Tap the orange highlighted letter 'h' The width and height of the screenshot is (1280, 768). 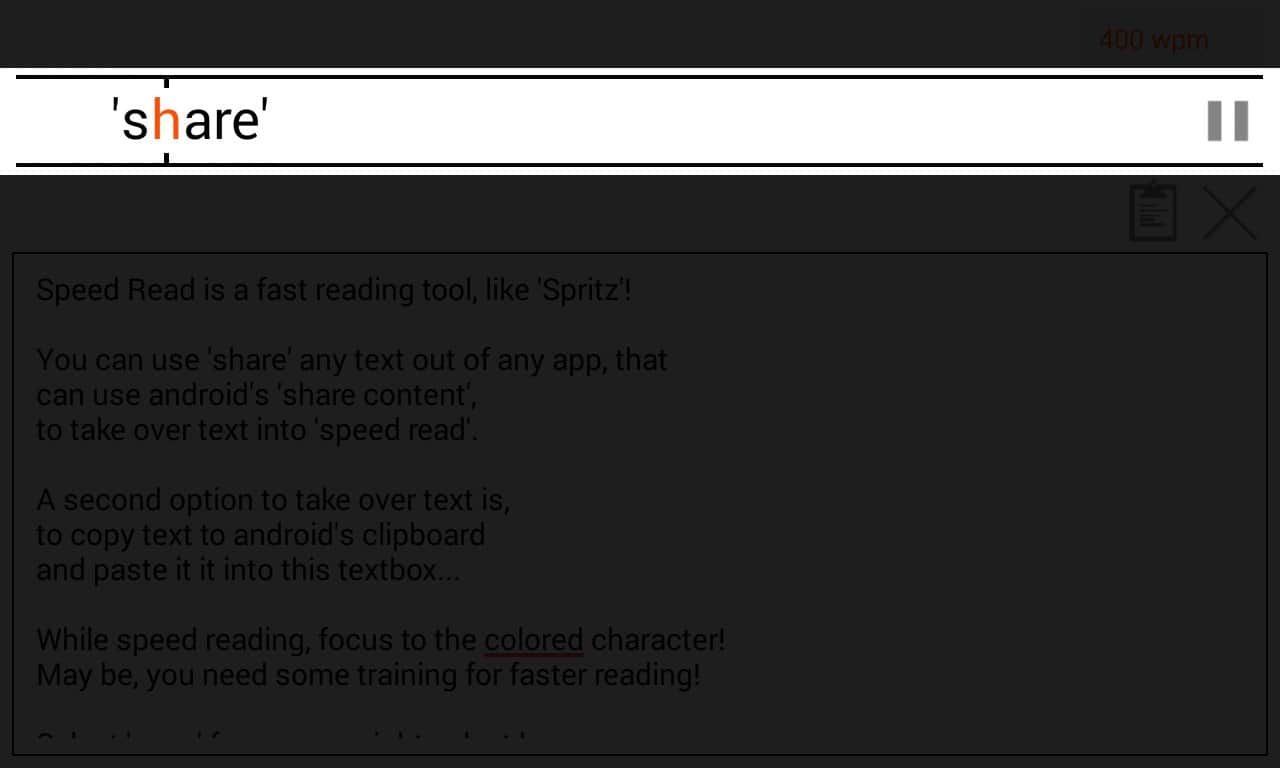click(x=167, y=121)
